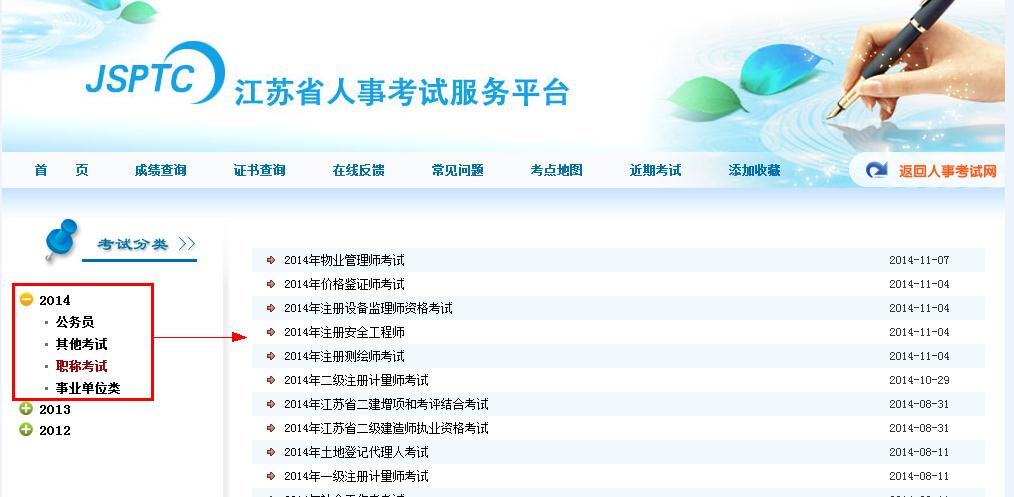1014x497 pixels.
Task: Open the 首页 home menu
Action: 61,171
